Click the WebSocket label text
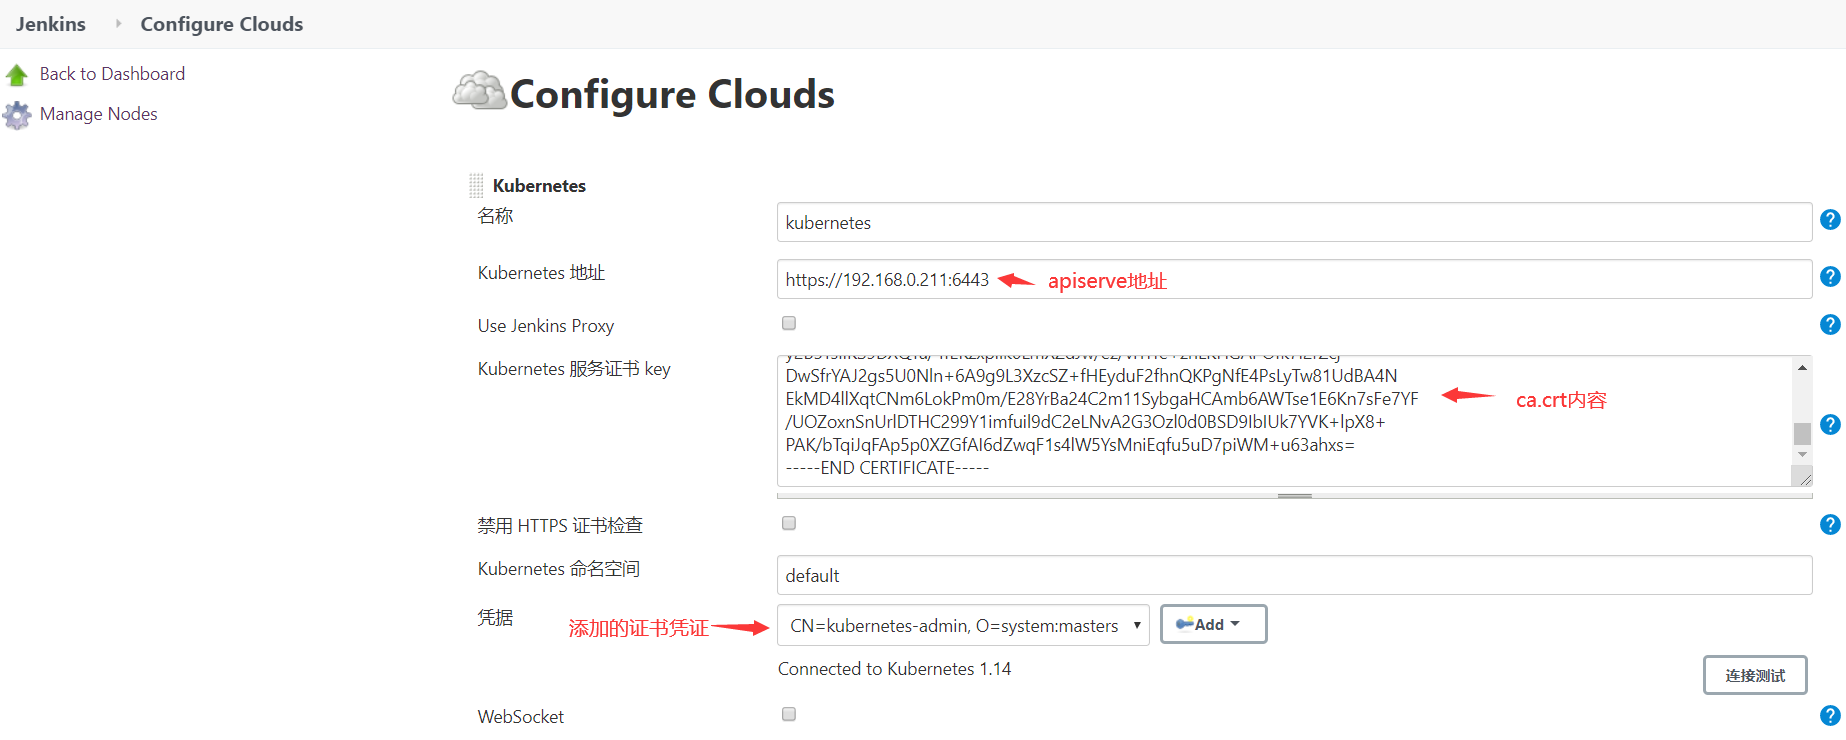 [x=521, y=717]
